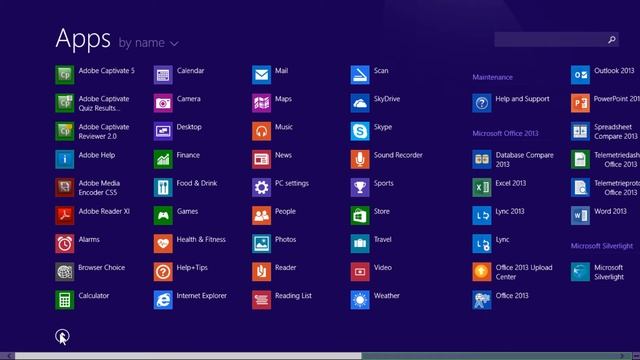Open Database Compare 2013
The image size is (640, 360).
pyautogui.click(x=513, y=159)
